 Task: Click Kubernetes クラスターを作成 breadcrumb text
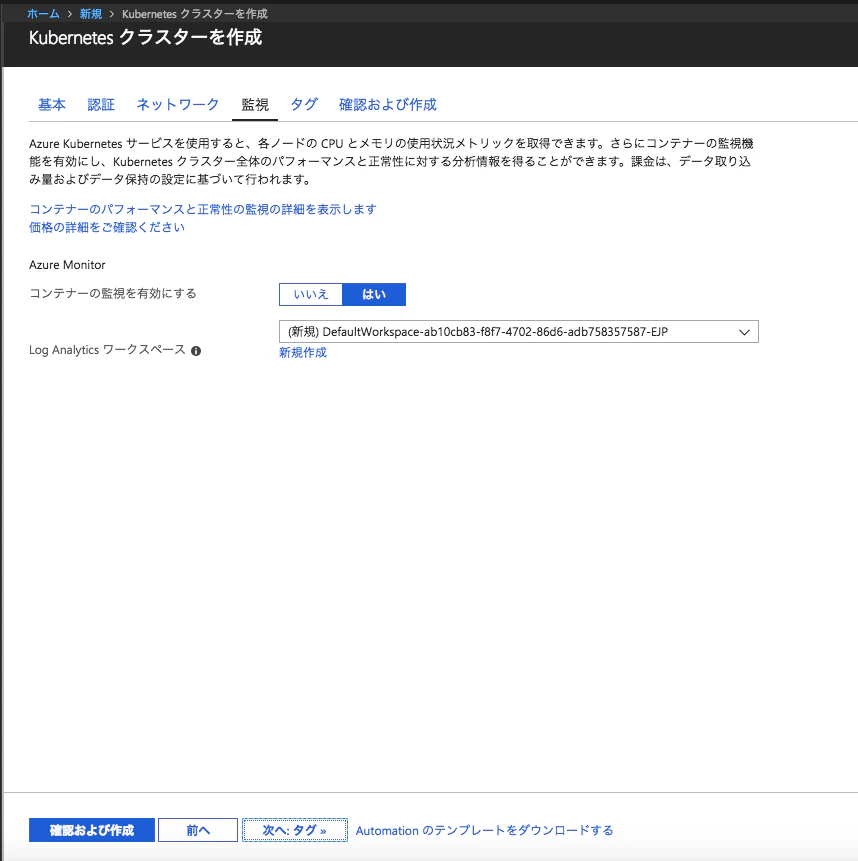pyautogui.click(x=194, y=14)
